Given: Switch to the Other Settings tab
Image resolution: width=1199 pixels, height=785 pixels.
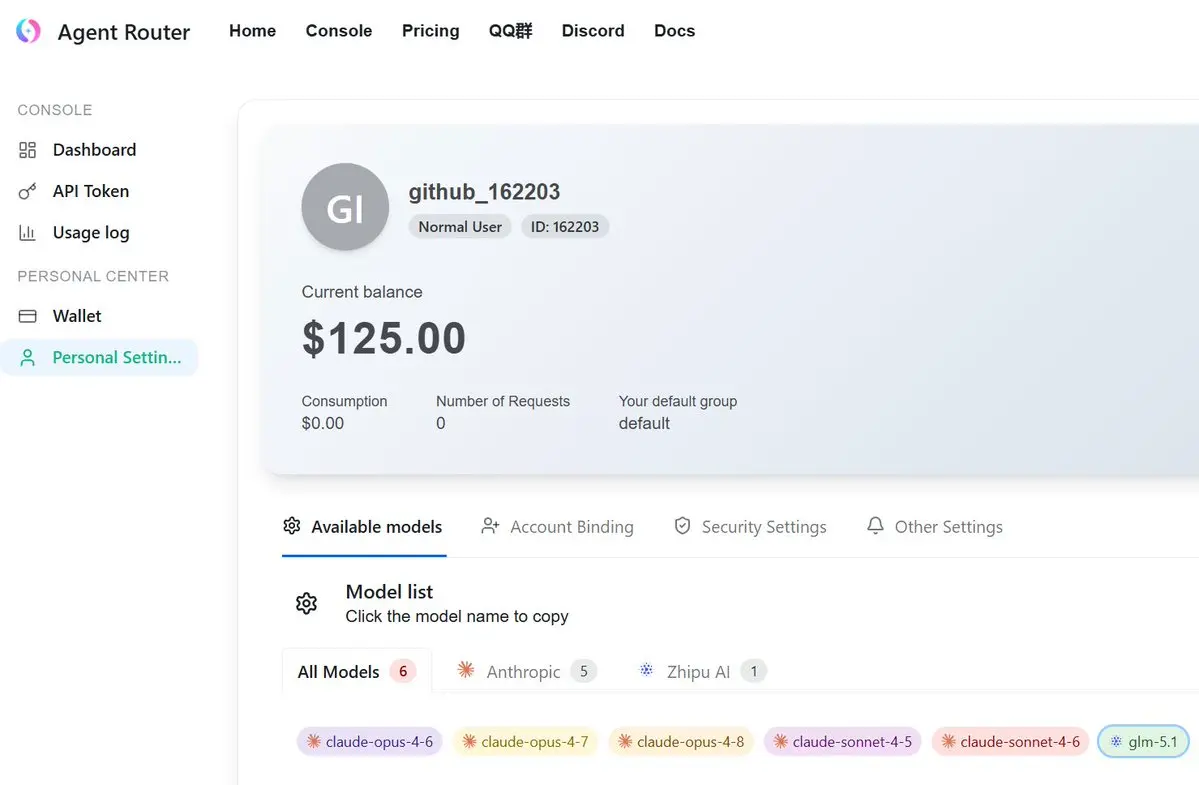Looking at the screenshot, I should 934,527.
